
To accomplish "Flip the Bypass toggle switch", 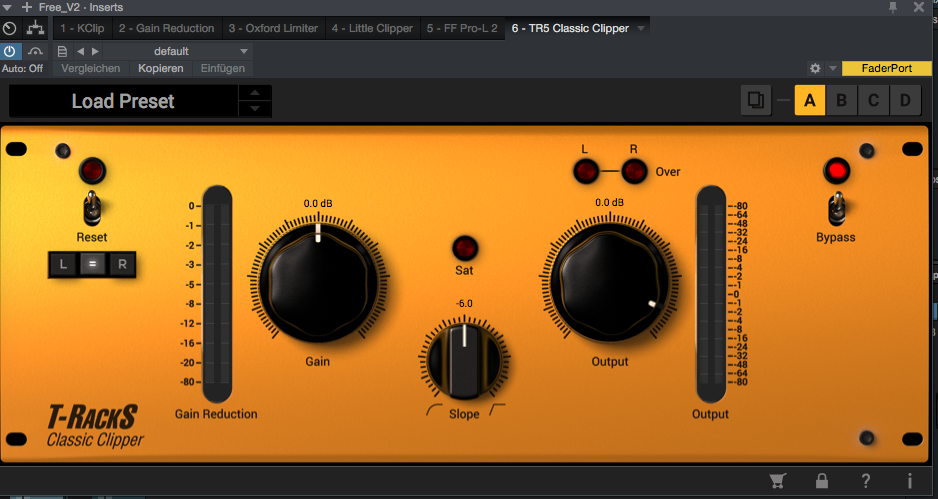I will coord(836,208).
